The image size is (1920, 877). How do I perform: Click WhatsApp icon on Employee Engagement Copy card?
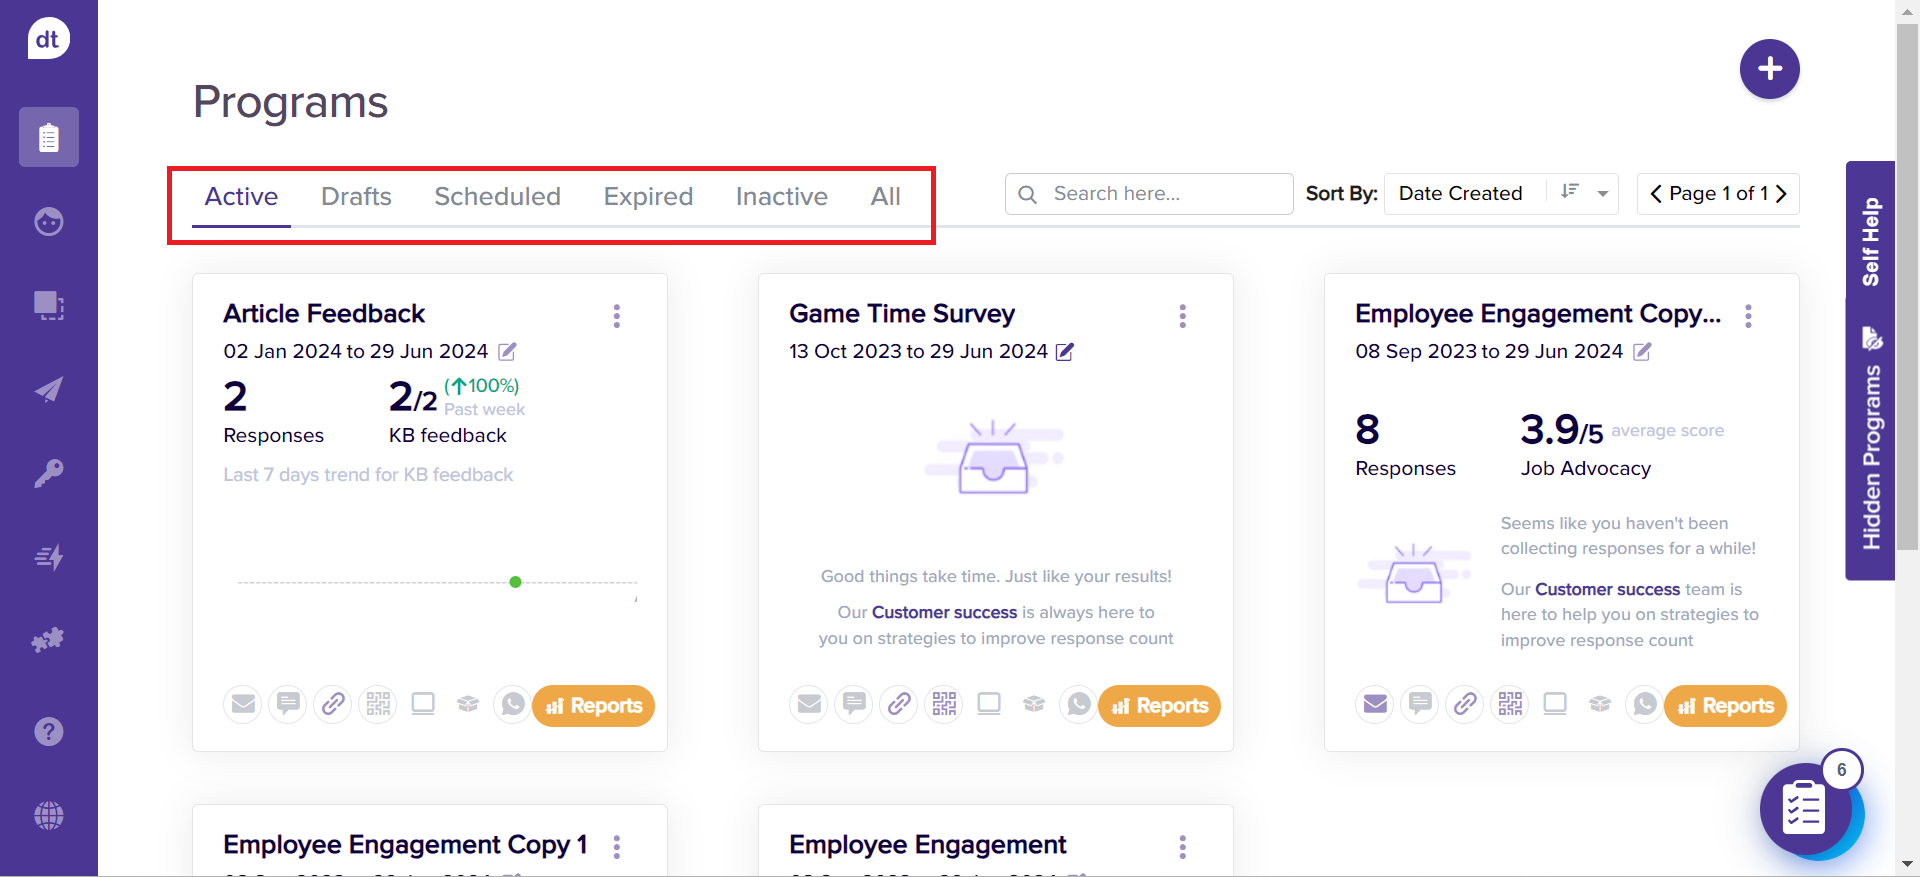[1644, 704]
